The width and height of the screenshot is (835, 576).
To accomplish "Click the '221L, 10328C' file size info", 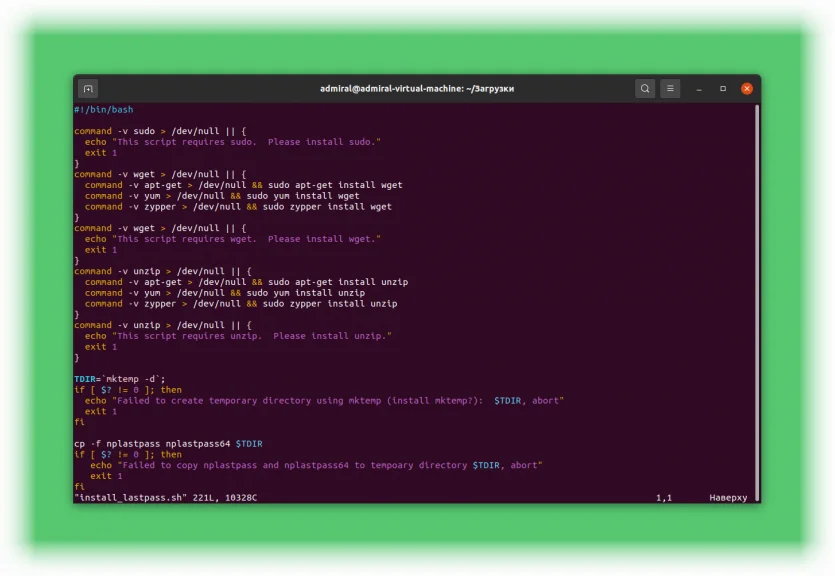I will tap(225, 498).
